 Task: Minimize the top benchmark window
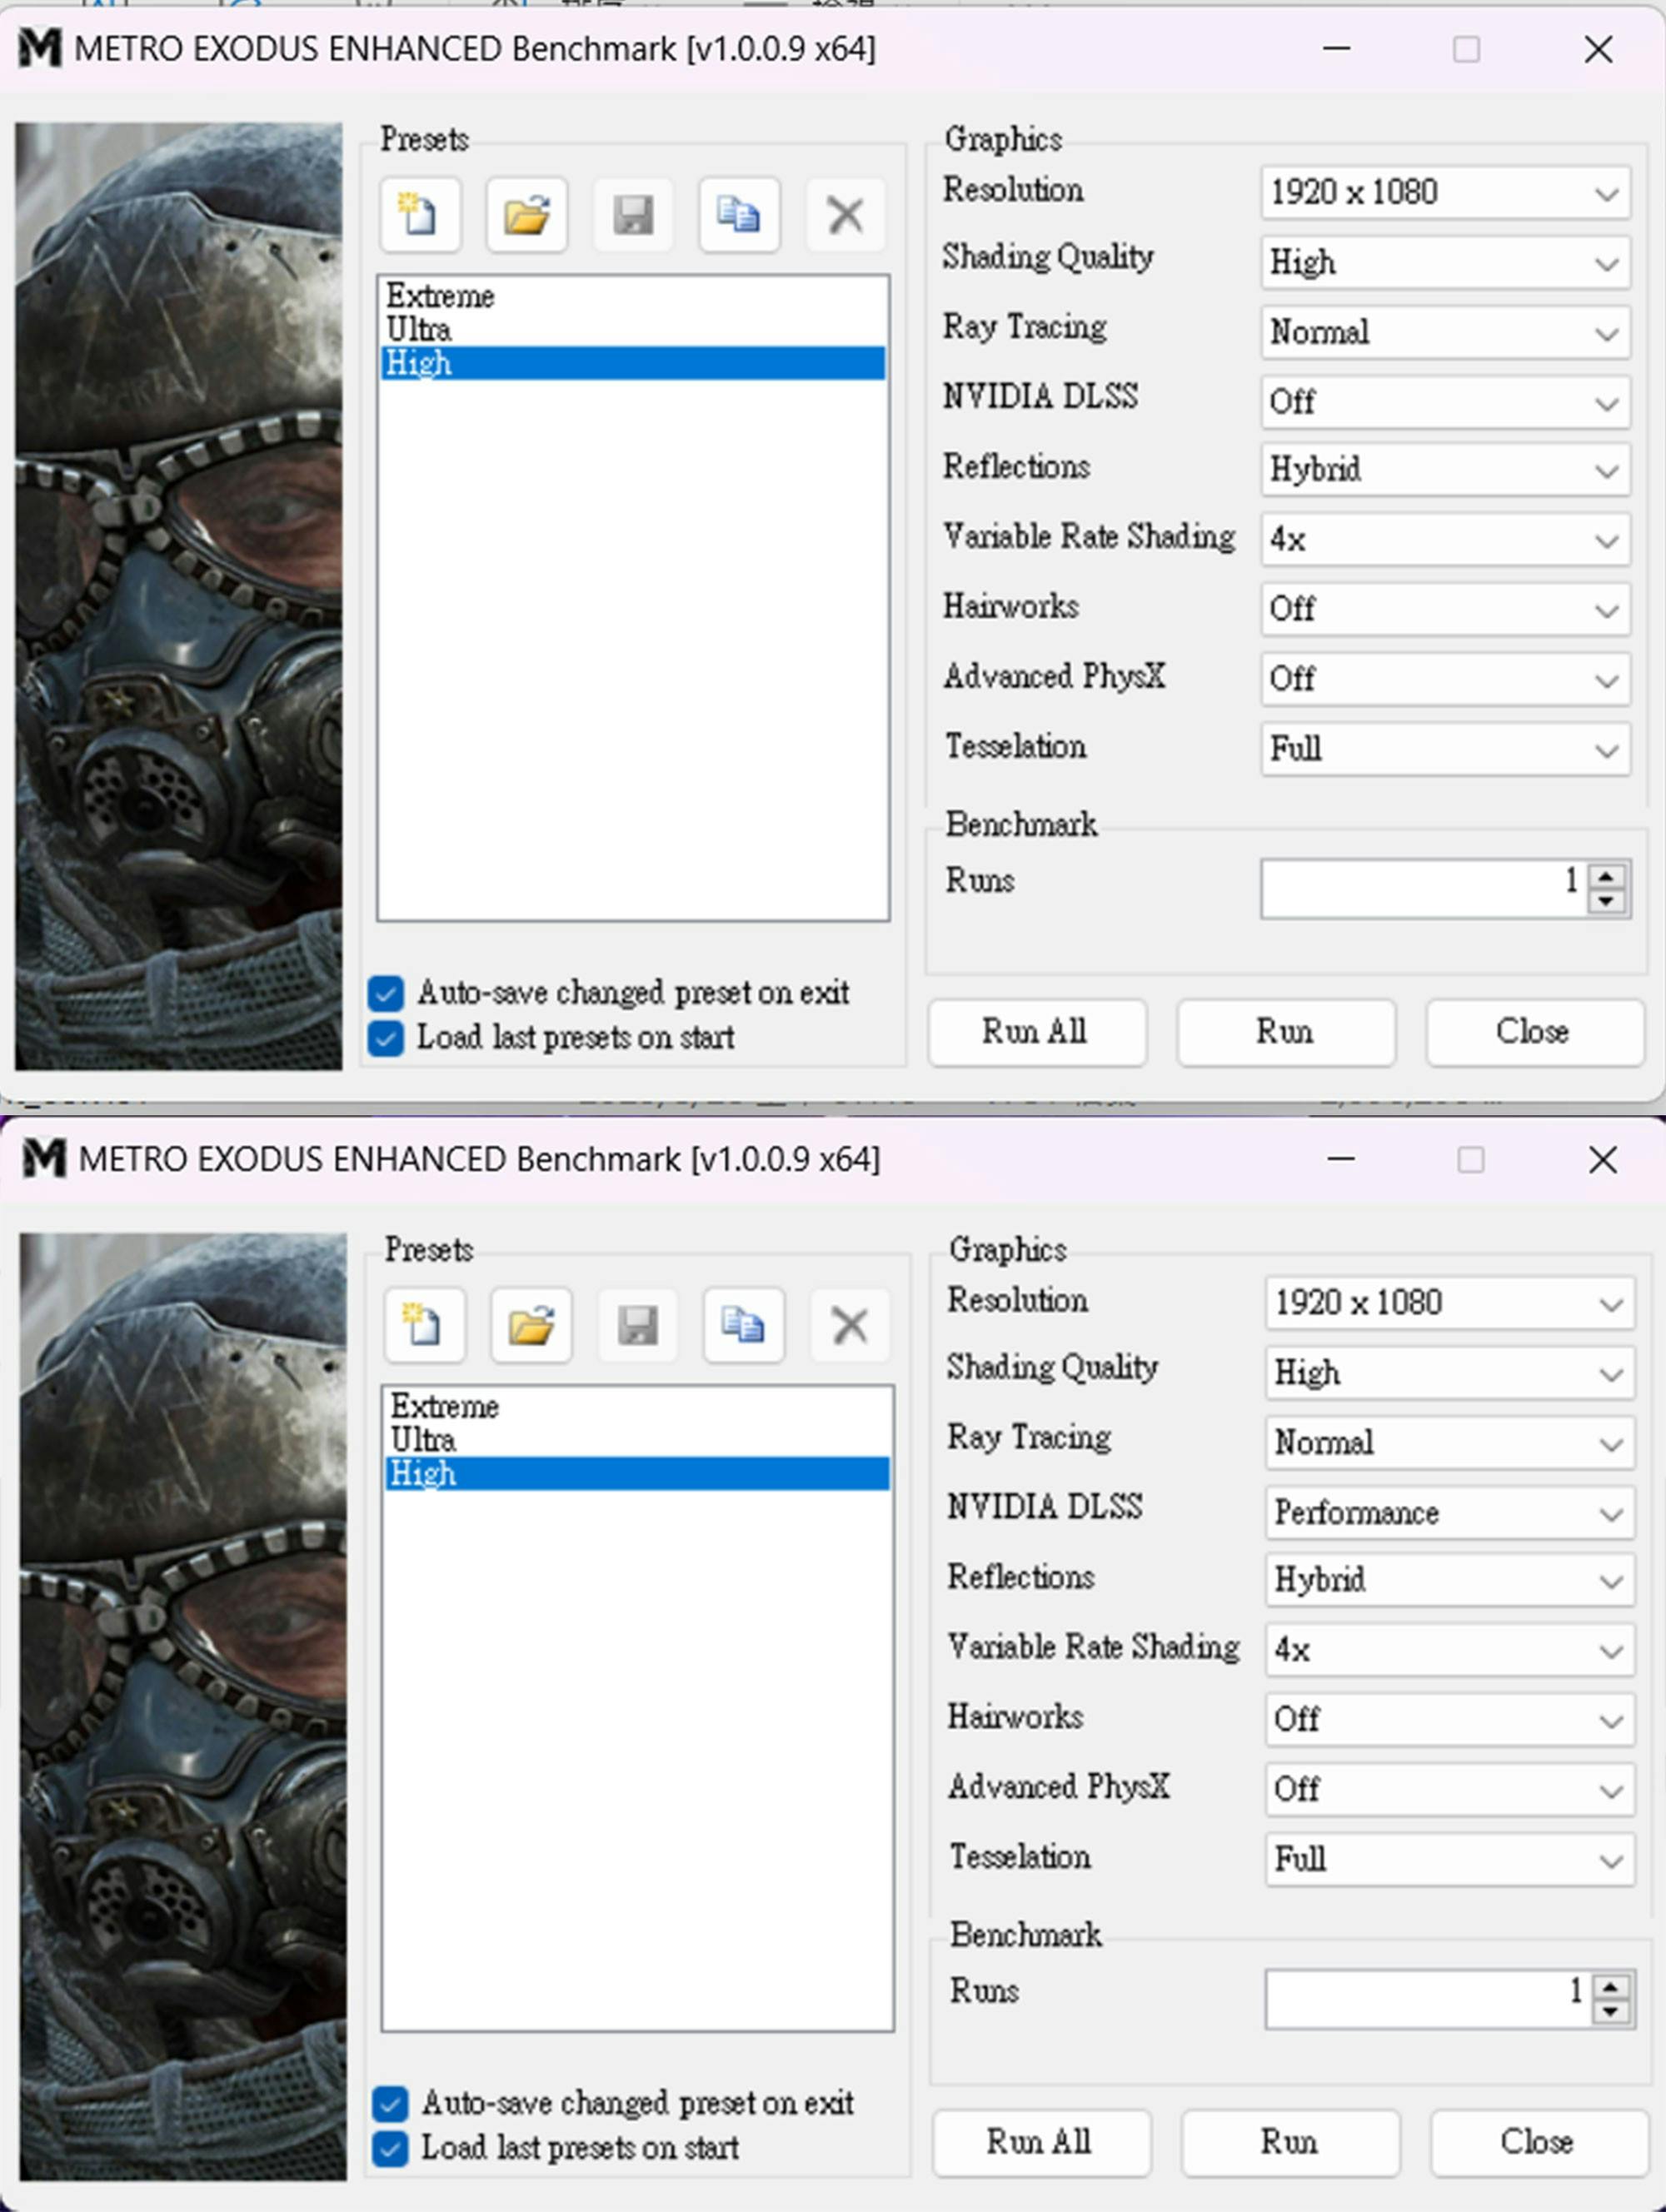click(1337, 48)
